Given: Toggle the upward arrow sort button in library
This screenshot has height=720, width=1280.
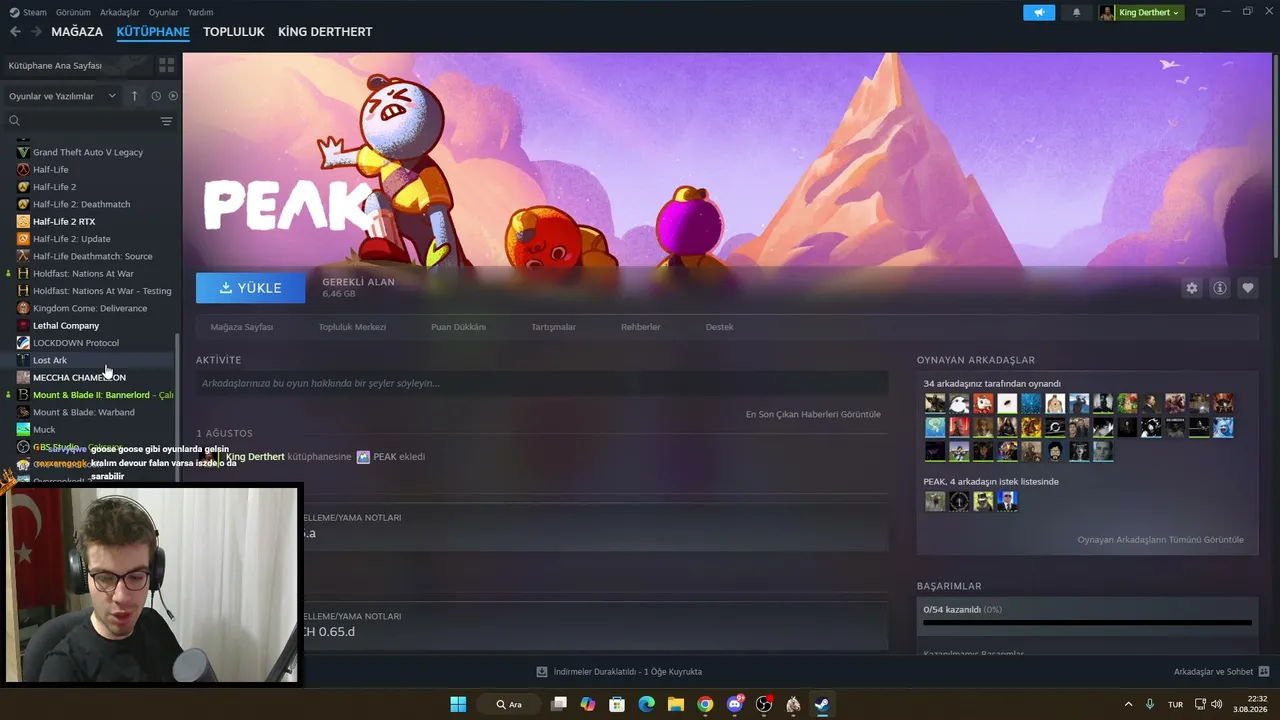Looking at the screenshot, I should 135,96.
